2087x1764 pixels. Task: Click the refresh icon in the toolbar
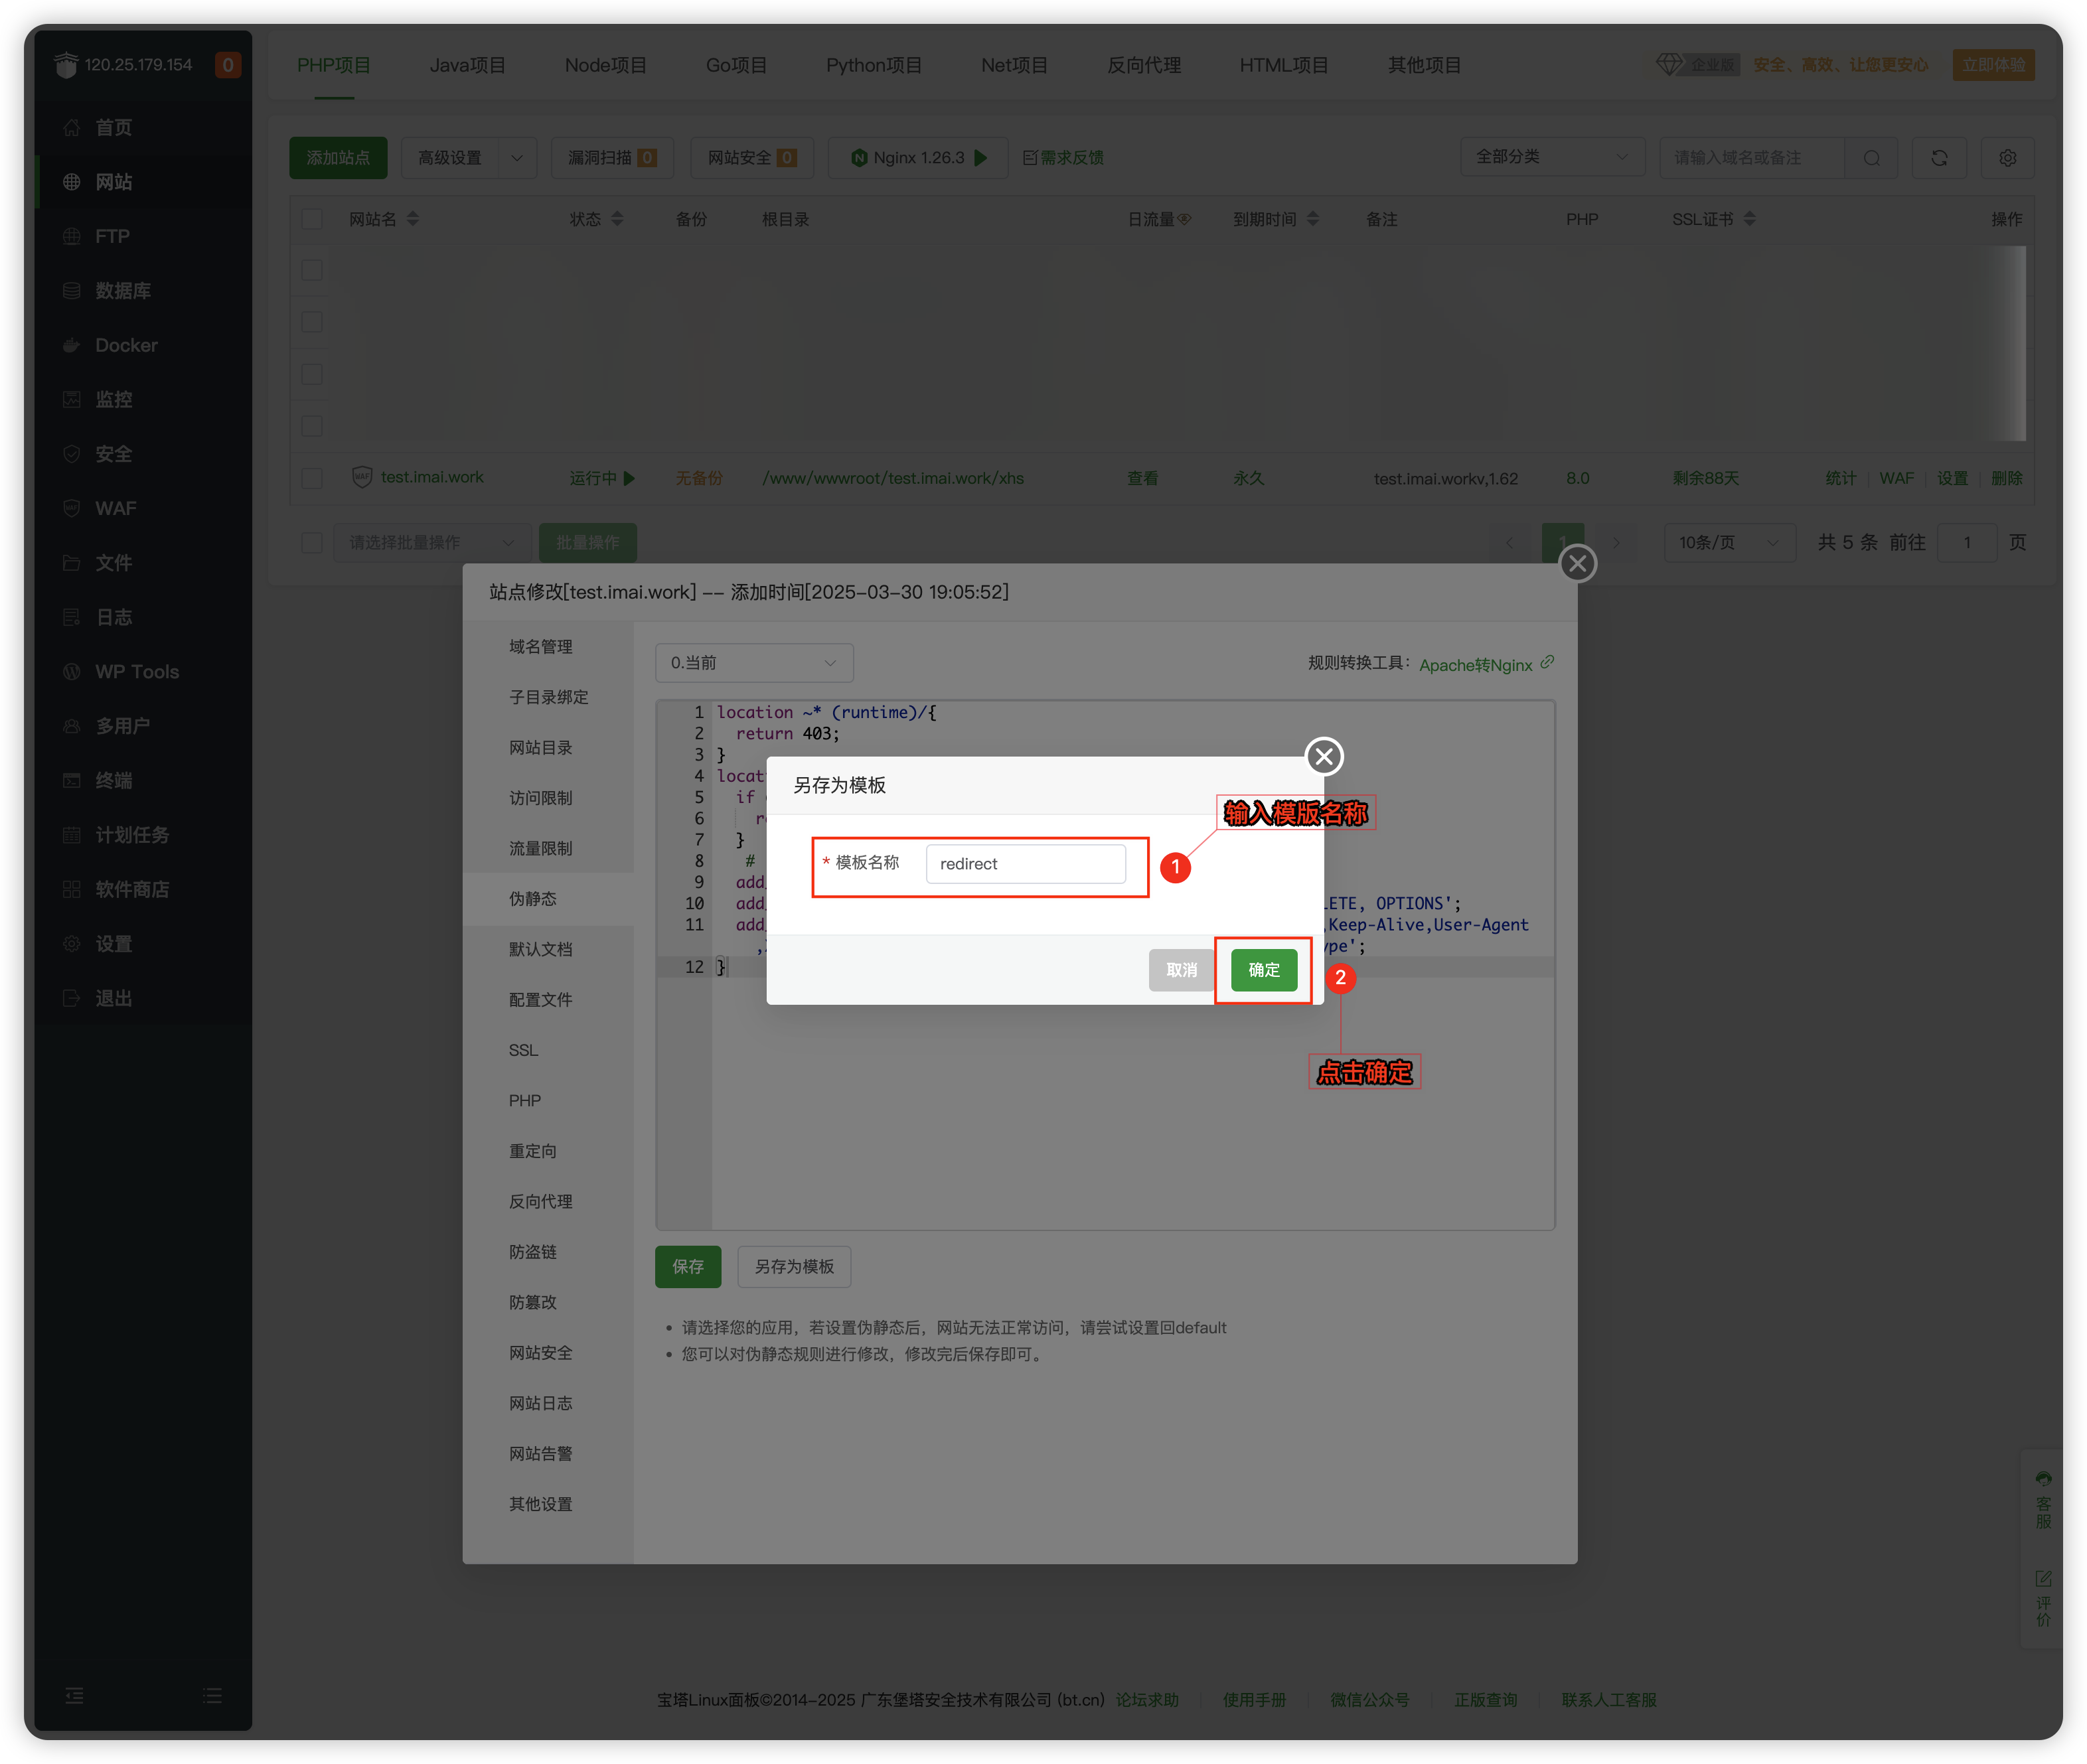(1939, 158)
